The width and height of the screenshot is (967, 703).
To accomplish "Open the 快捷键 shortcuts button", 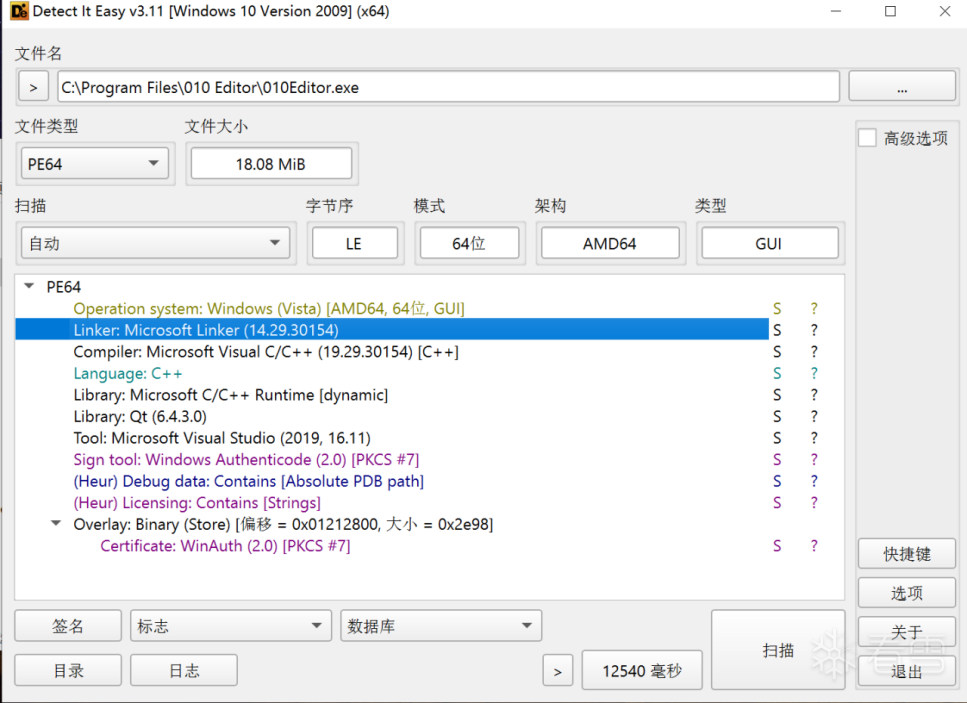I will click(x=907, y=554).
